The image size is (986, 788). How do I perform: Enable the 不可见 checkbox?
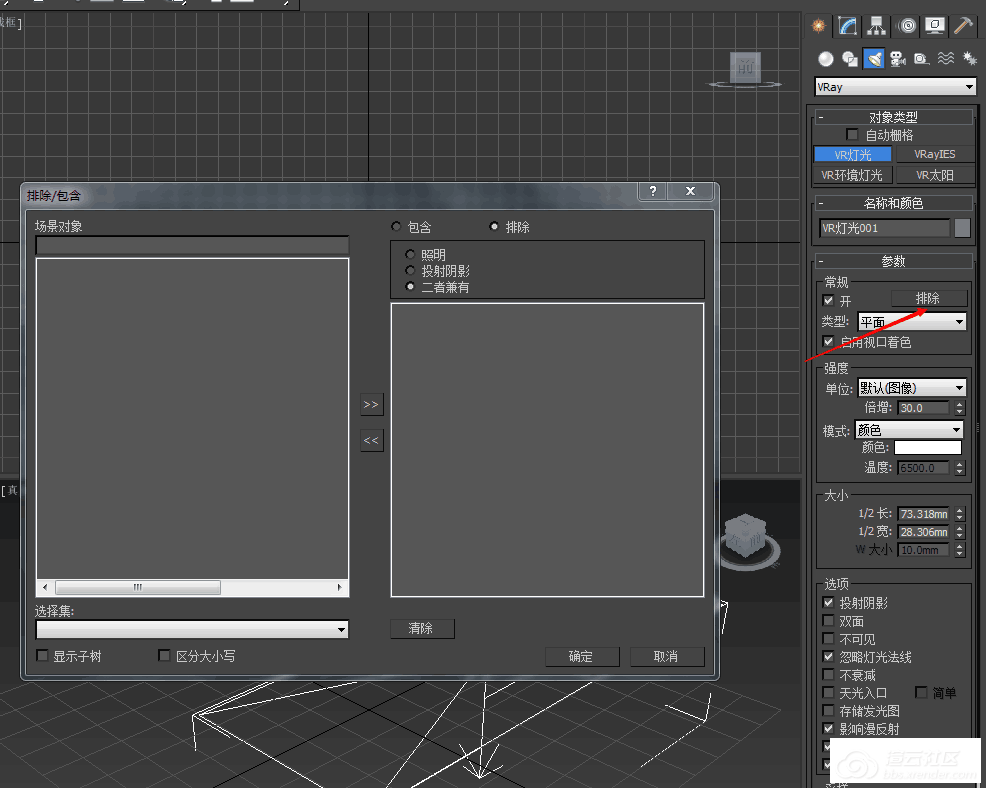[829, 639]
